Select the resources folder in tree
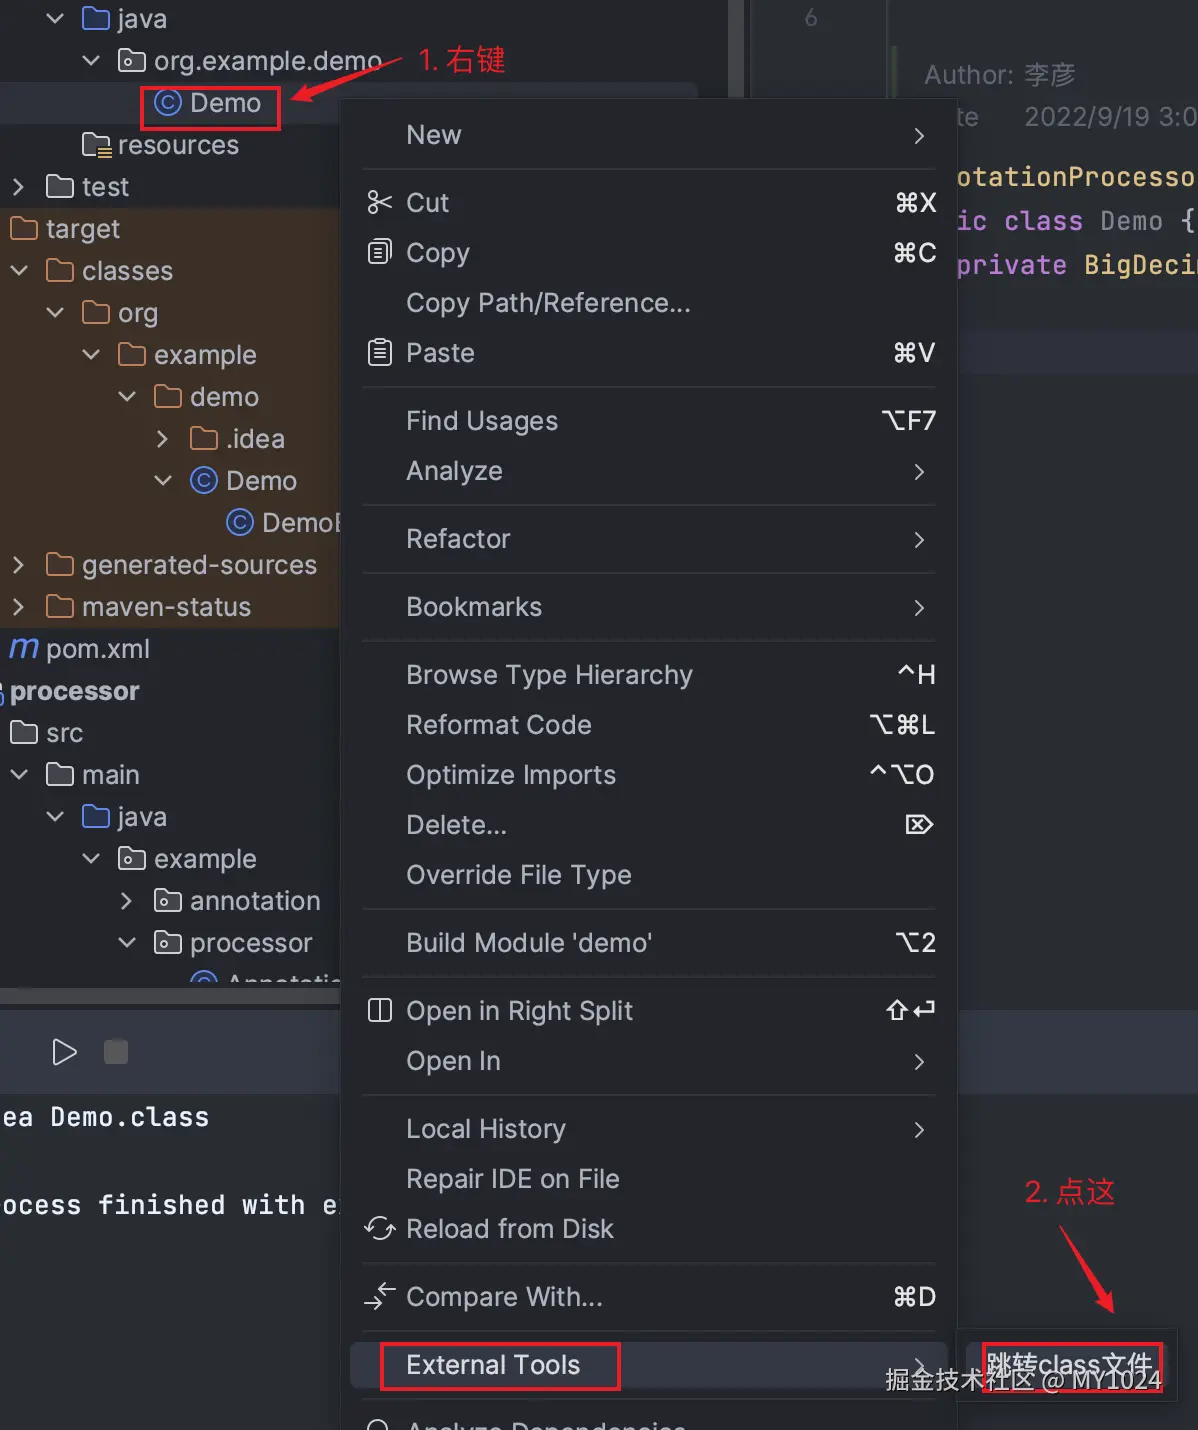This screenshot has height=1430, width=1198. pos(178,145)
